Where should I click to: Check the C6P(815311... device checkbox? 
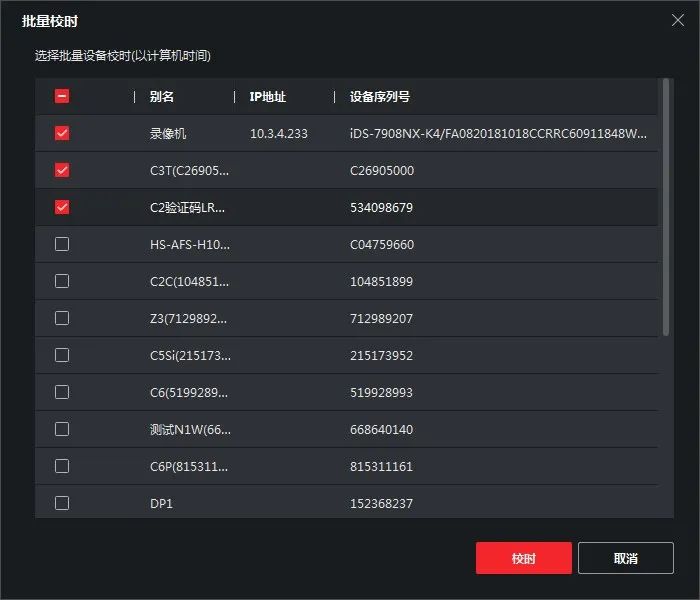tap(62, 466)
